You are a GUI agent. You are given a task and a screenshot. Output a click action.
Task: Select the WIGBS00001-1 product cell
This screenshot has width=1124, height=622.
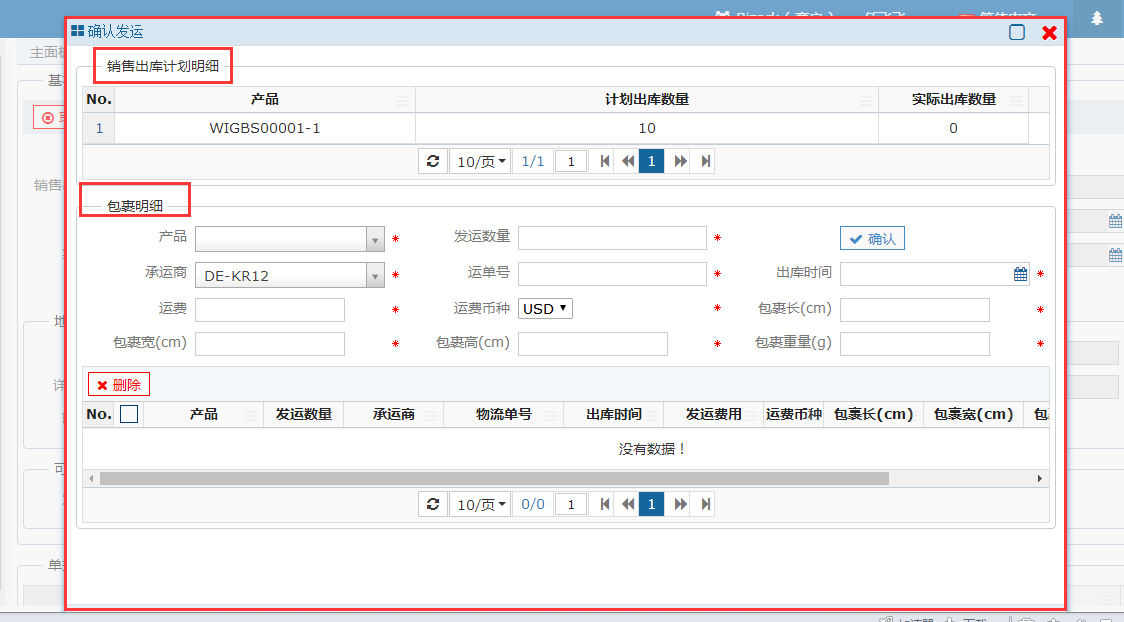tap(265, 128)
